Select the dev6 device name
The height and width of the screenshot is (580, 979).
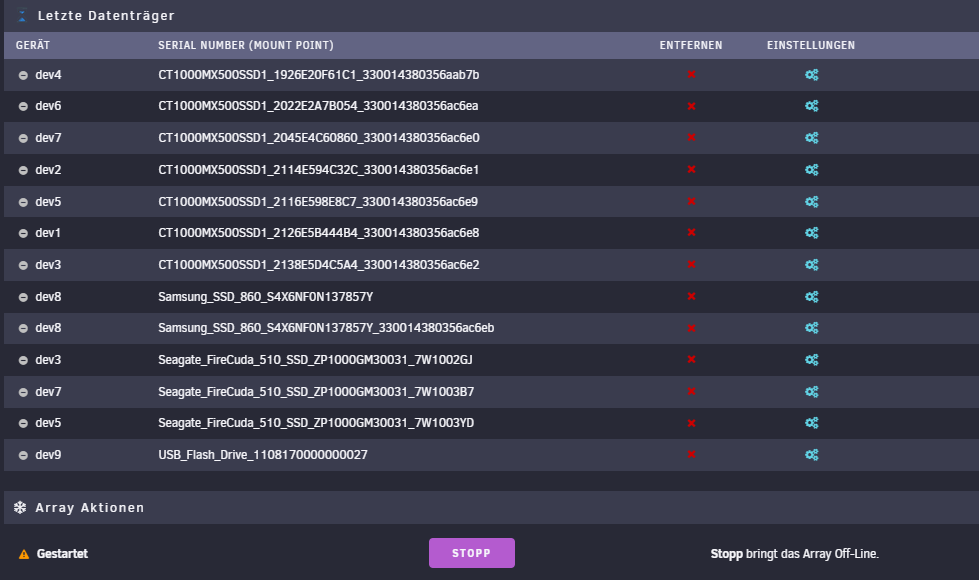coord(48,106)
